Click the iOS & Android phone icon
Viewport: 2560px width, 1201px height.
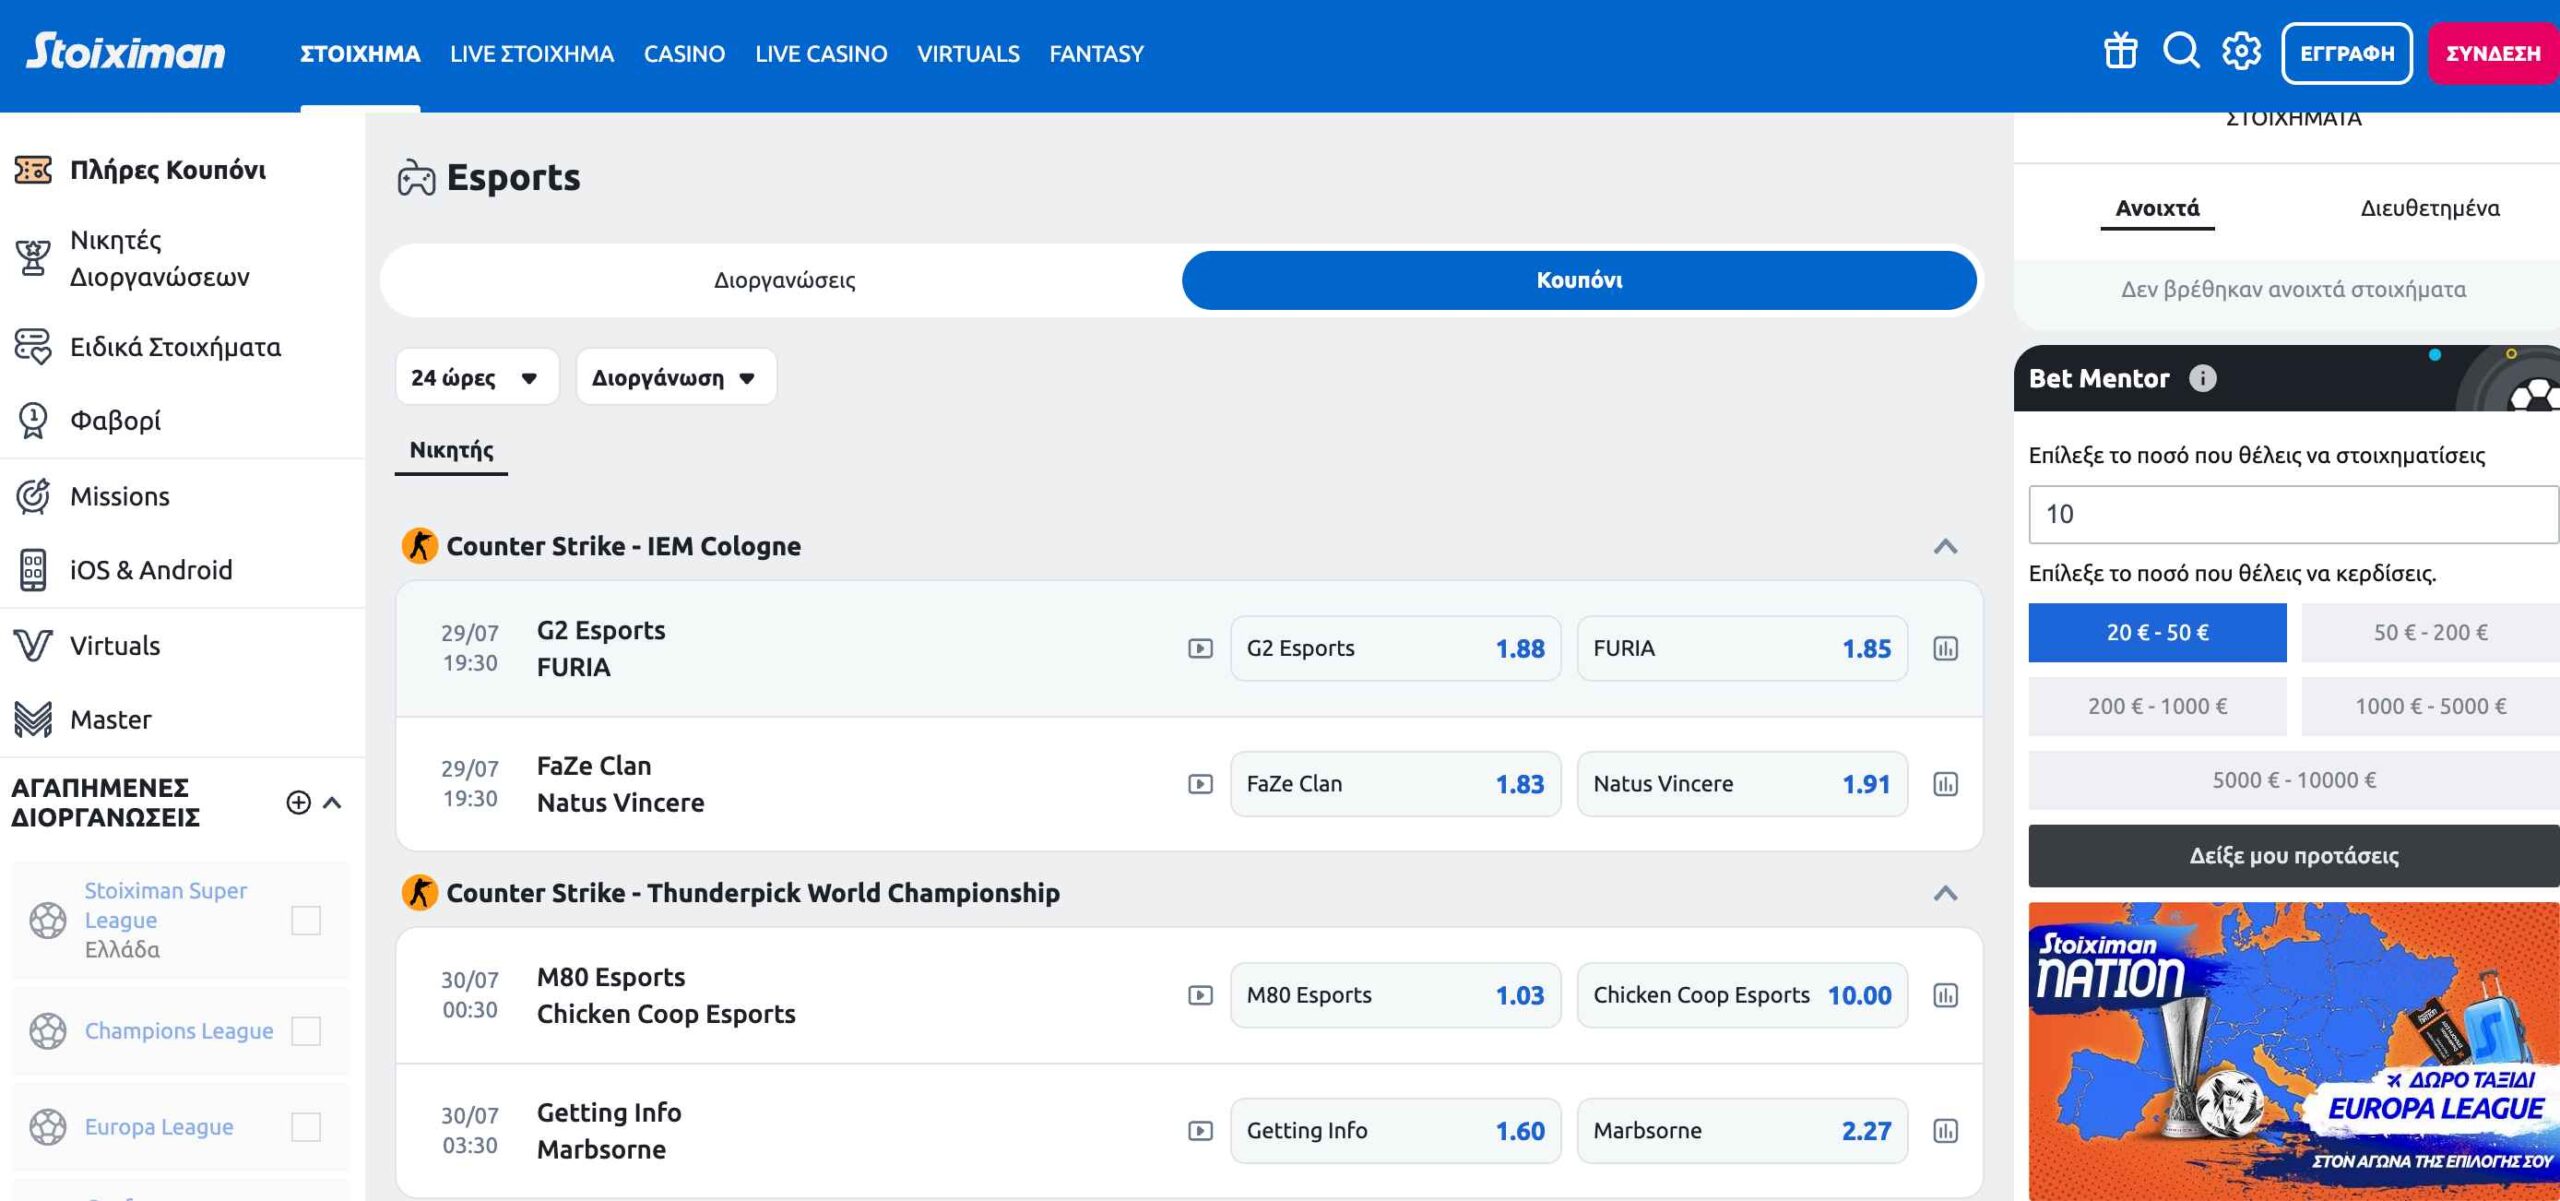point(33,570)
